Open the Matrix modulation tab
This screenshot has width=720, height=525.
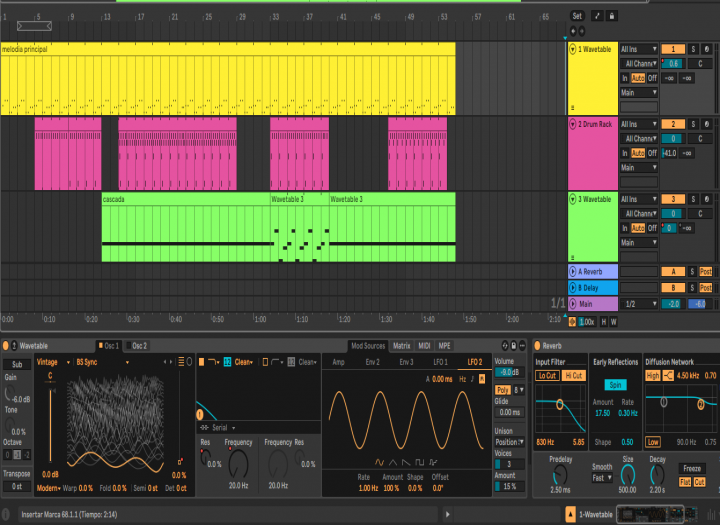(x=401, y=346)
